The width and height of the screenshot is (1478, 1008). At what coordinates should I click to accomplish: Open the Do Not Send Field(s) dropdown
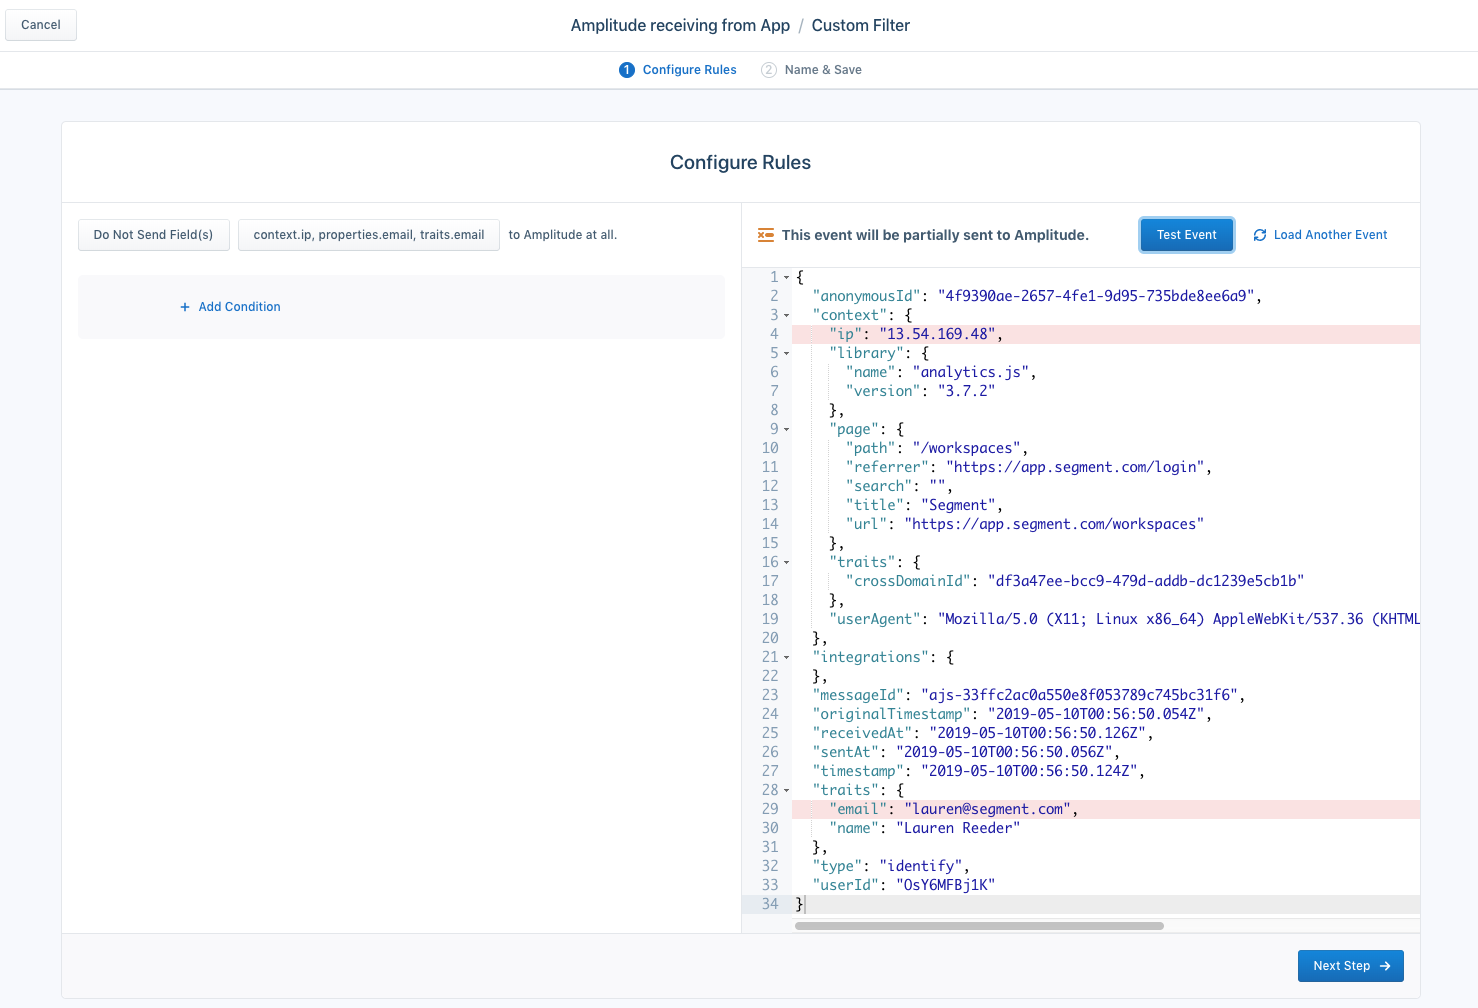[x=154, y=235]
